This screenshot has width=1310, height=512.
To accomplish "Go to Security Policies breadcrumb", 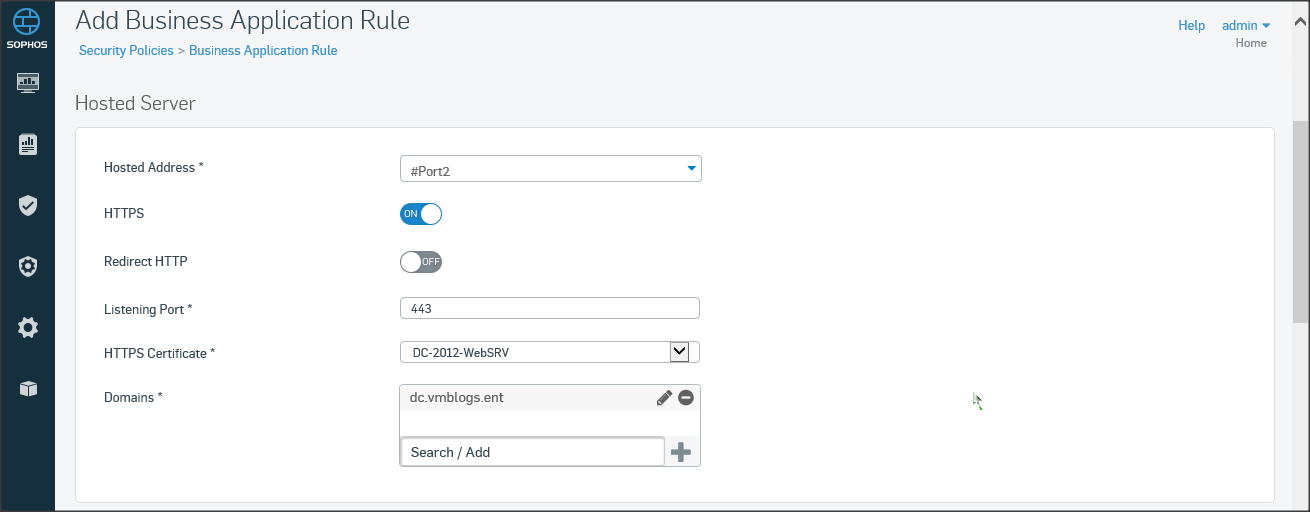I will coord(126,50).
